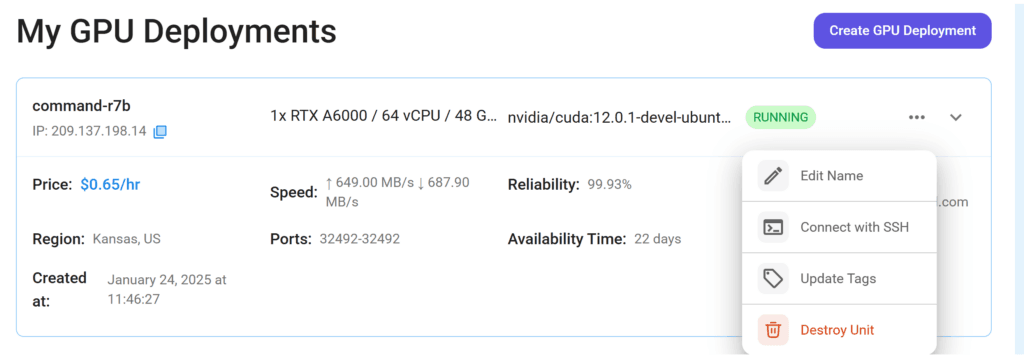Click the IP 209.137.198.14 text
This screenshot has height=363, width=1024.
click(x=89, y=132)
